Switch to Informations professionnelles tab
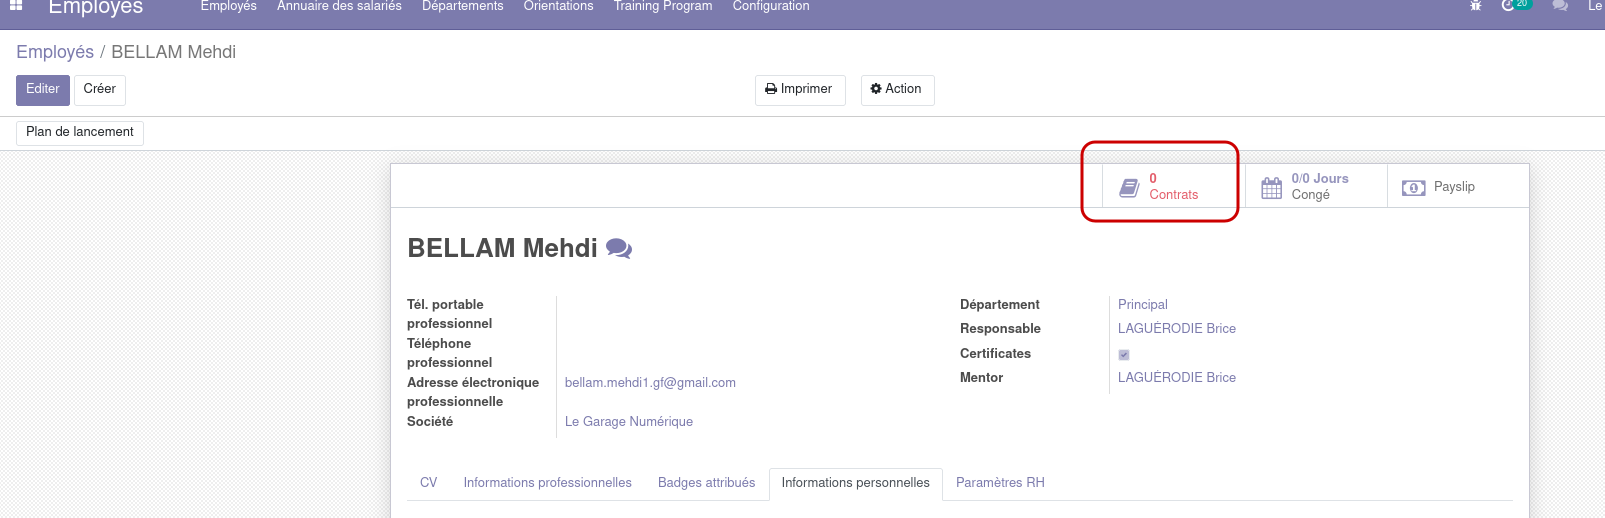The width and height of the screenshot is (1605, 518). click(x=547, y=483)
